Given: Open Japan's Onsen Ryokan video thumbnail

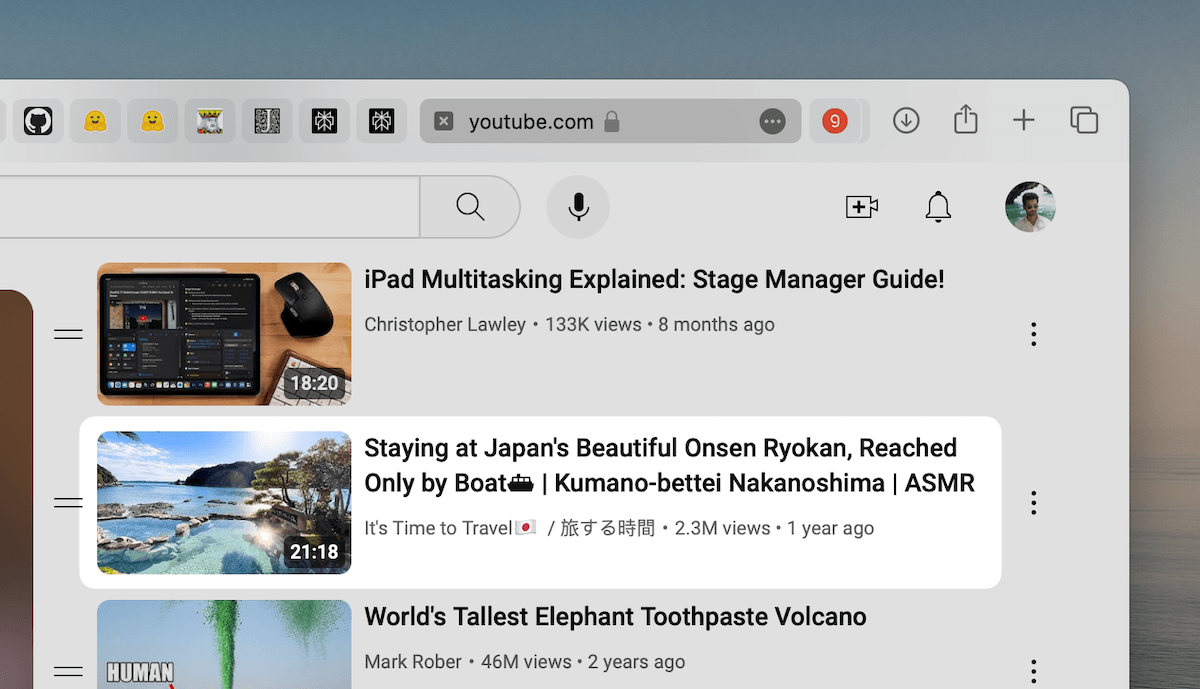Looking at the screenshot, I should click(224, 502).
